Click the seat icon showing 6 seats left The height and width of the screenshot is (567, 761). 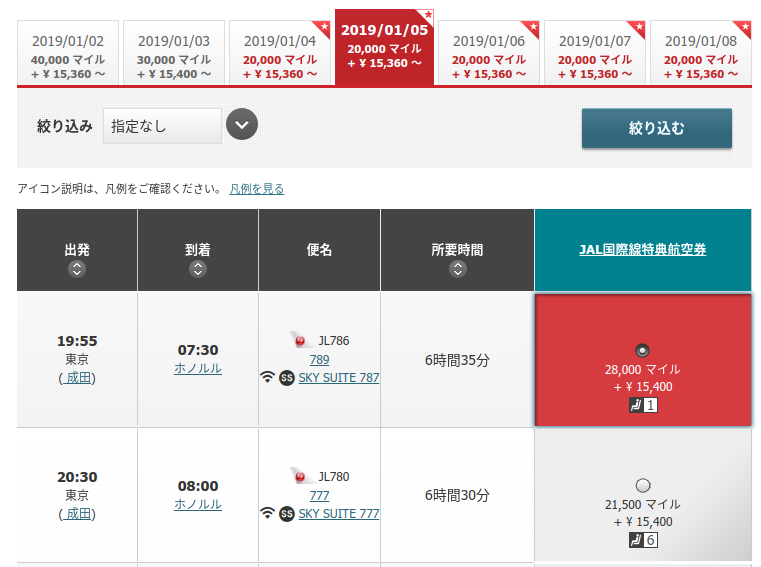point(643,540)
